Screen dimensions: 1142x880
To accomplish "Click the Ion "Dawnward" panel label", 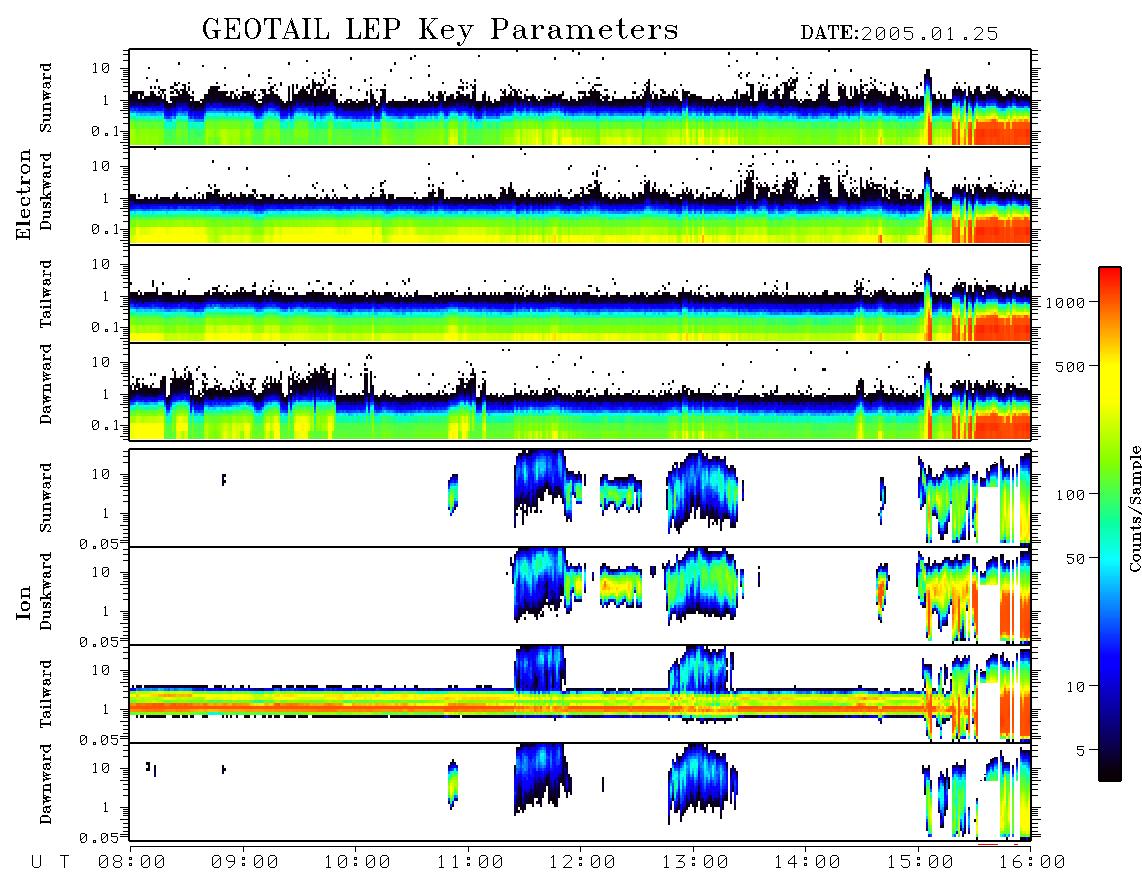I will 46,784.
